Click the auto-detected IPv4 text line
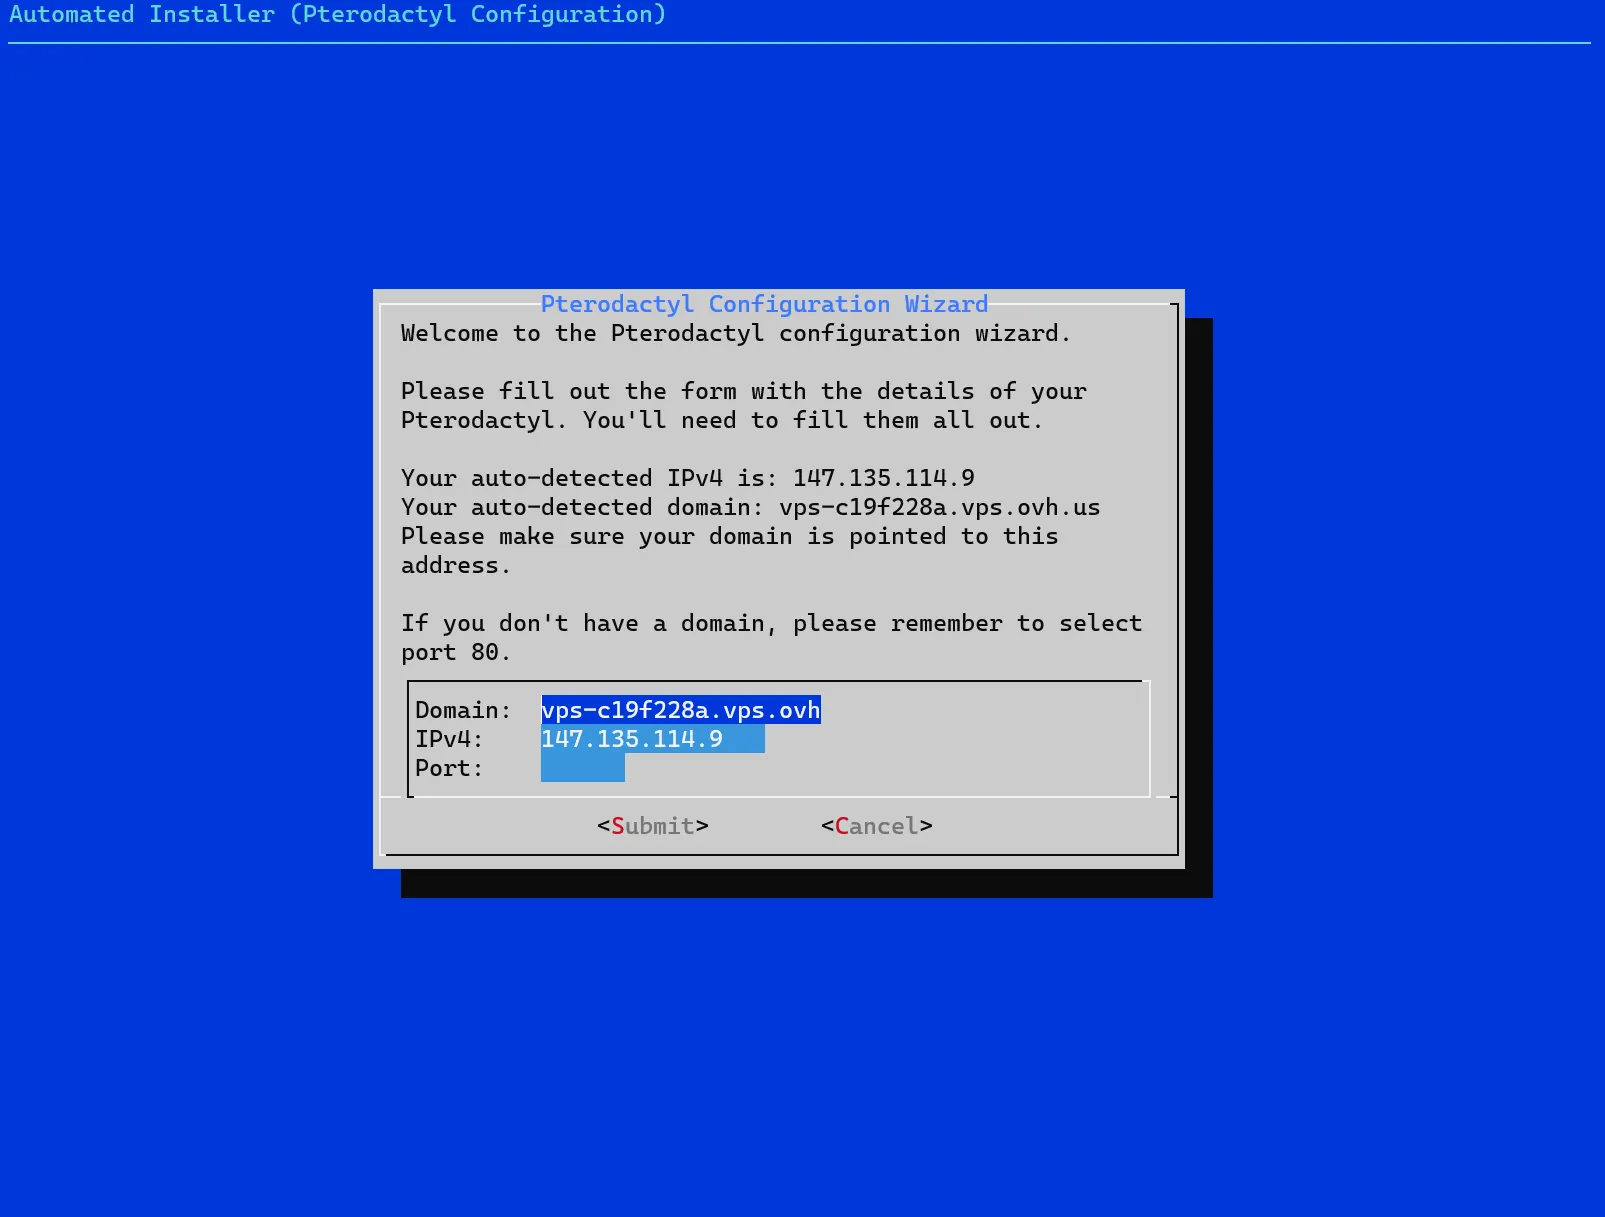Image resolution: width=1605 pixels, height=1217 pixels. click(688, 478)
